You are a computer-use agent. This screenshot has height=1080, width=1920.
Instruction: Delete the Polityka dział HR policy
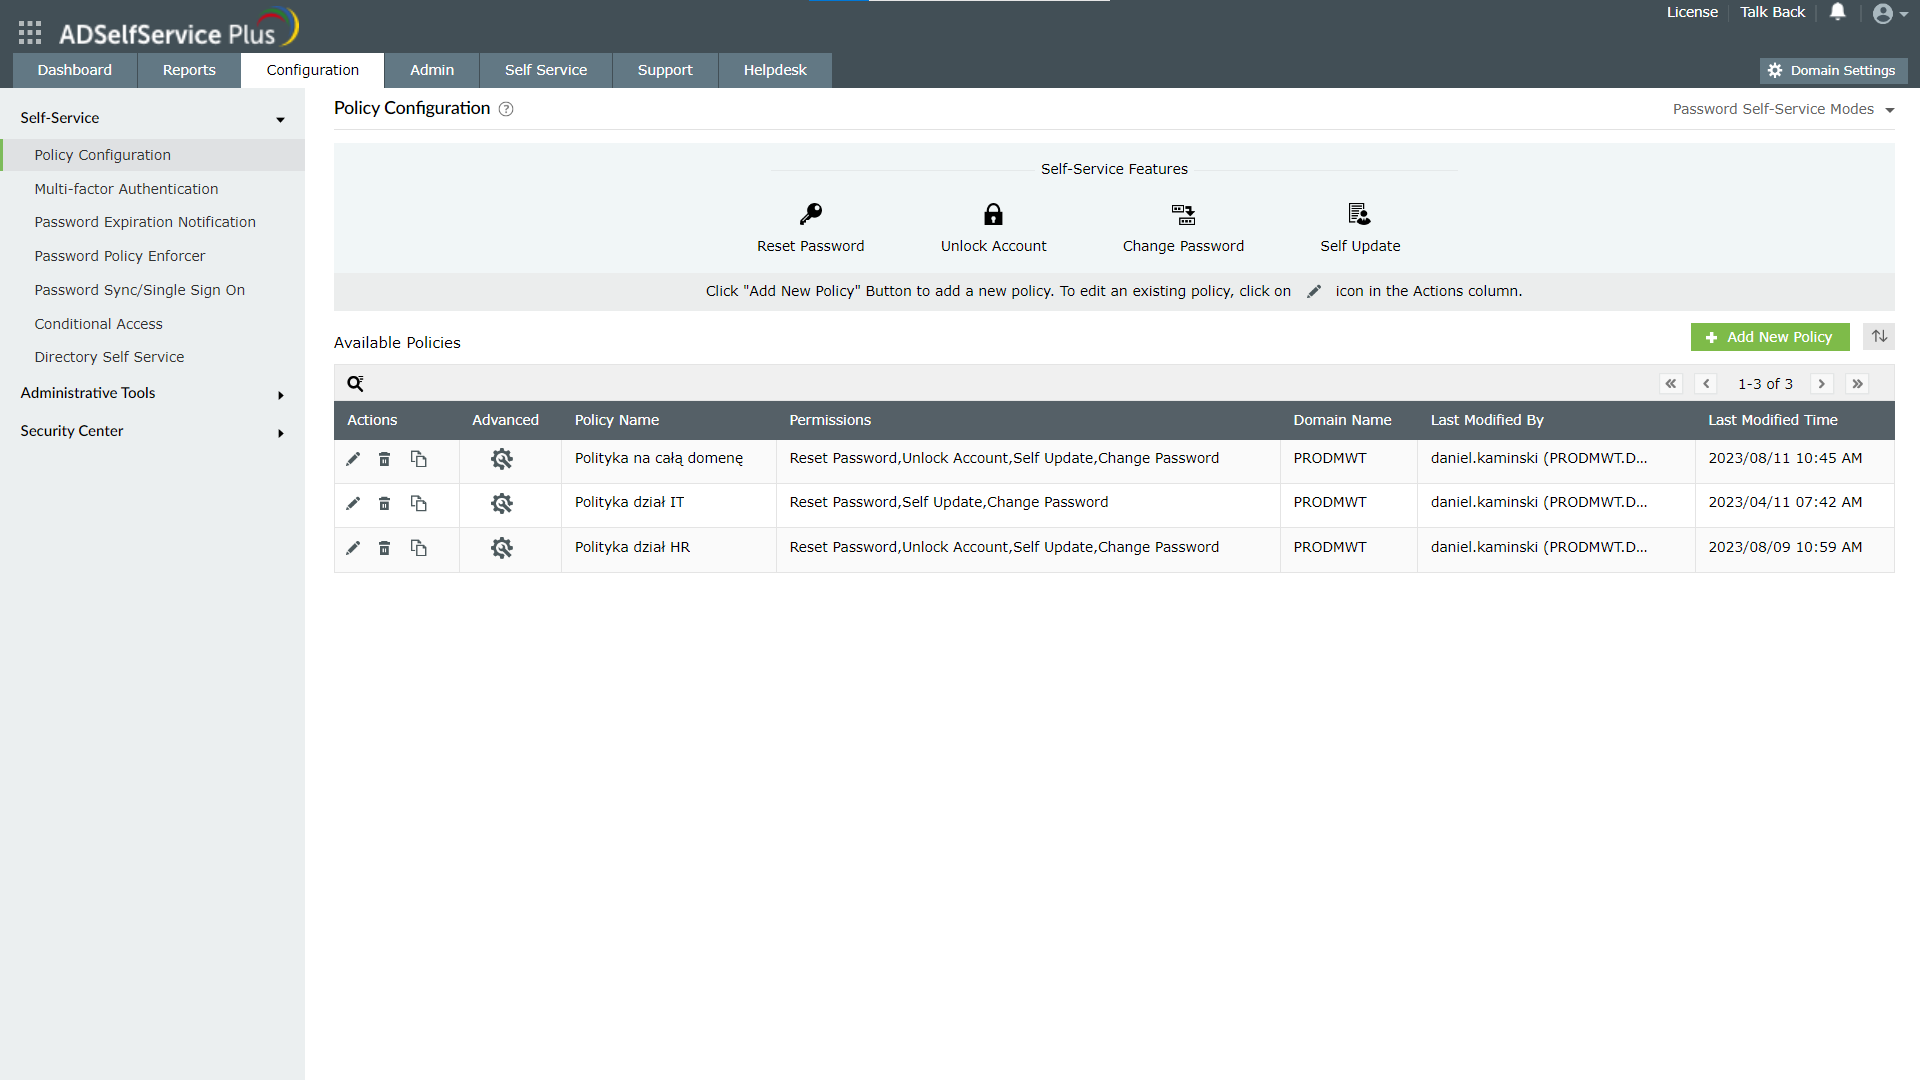[x=384, y=548]
